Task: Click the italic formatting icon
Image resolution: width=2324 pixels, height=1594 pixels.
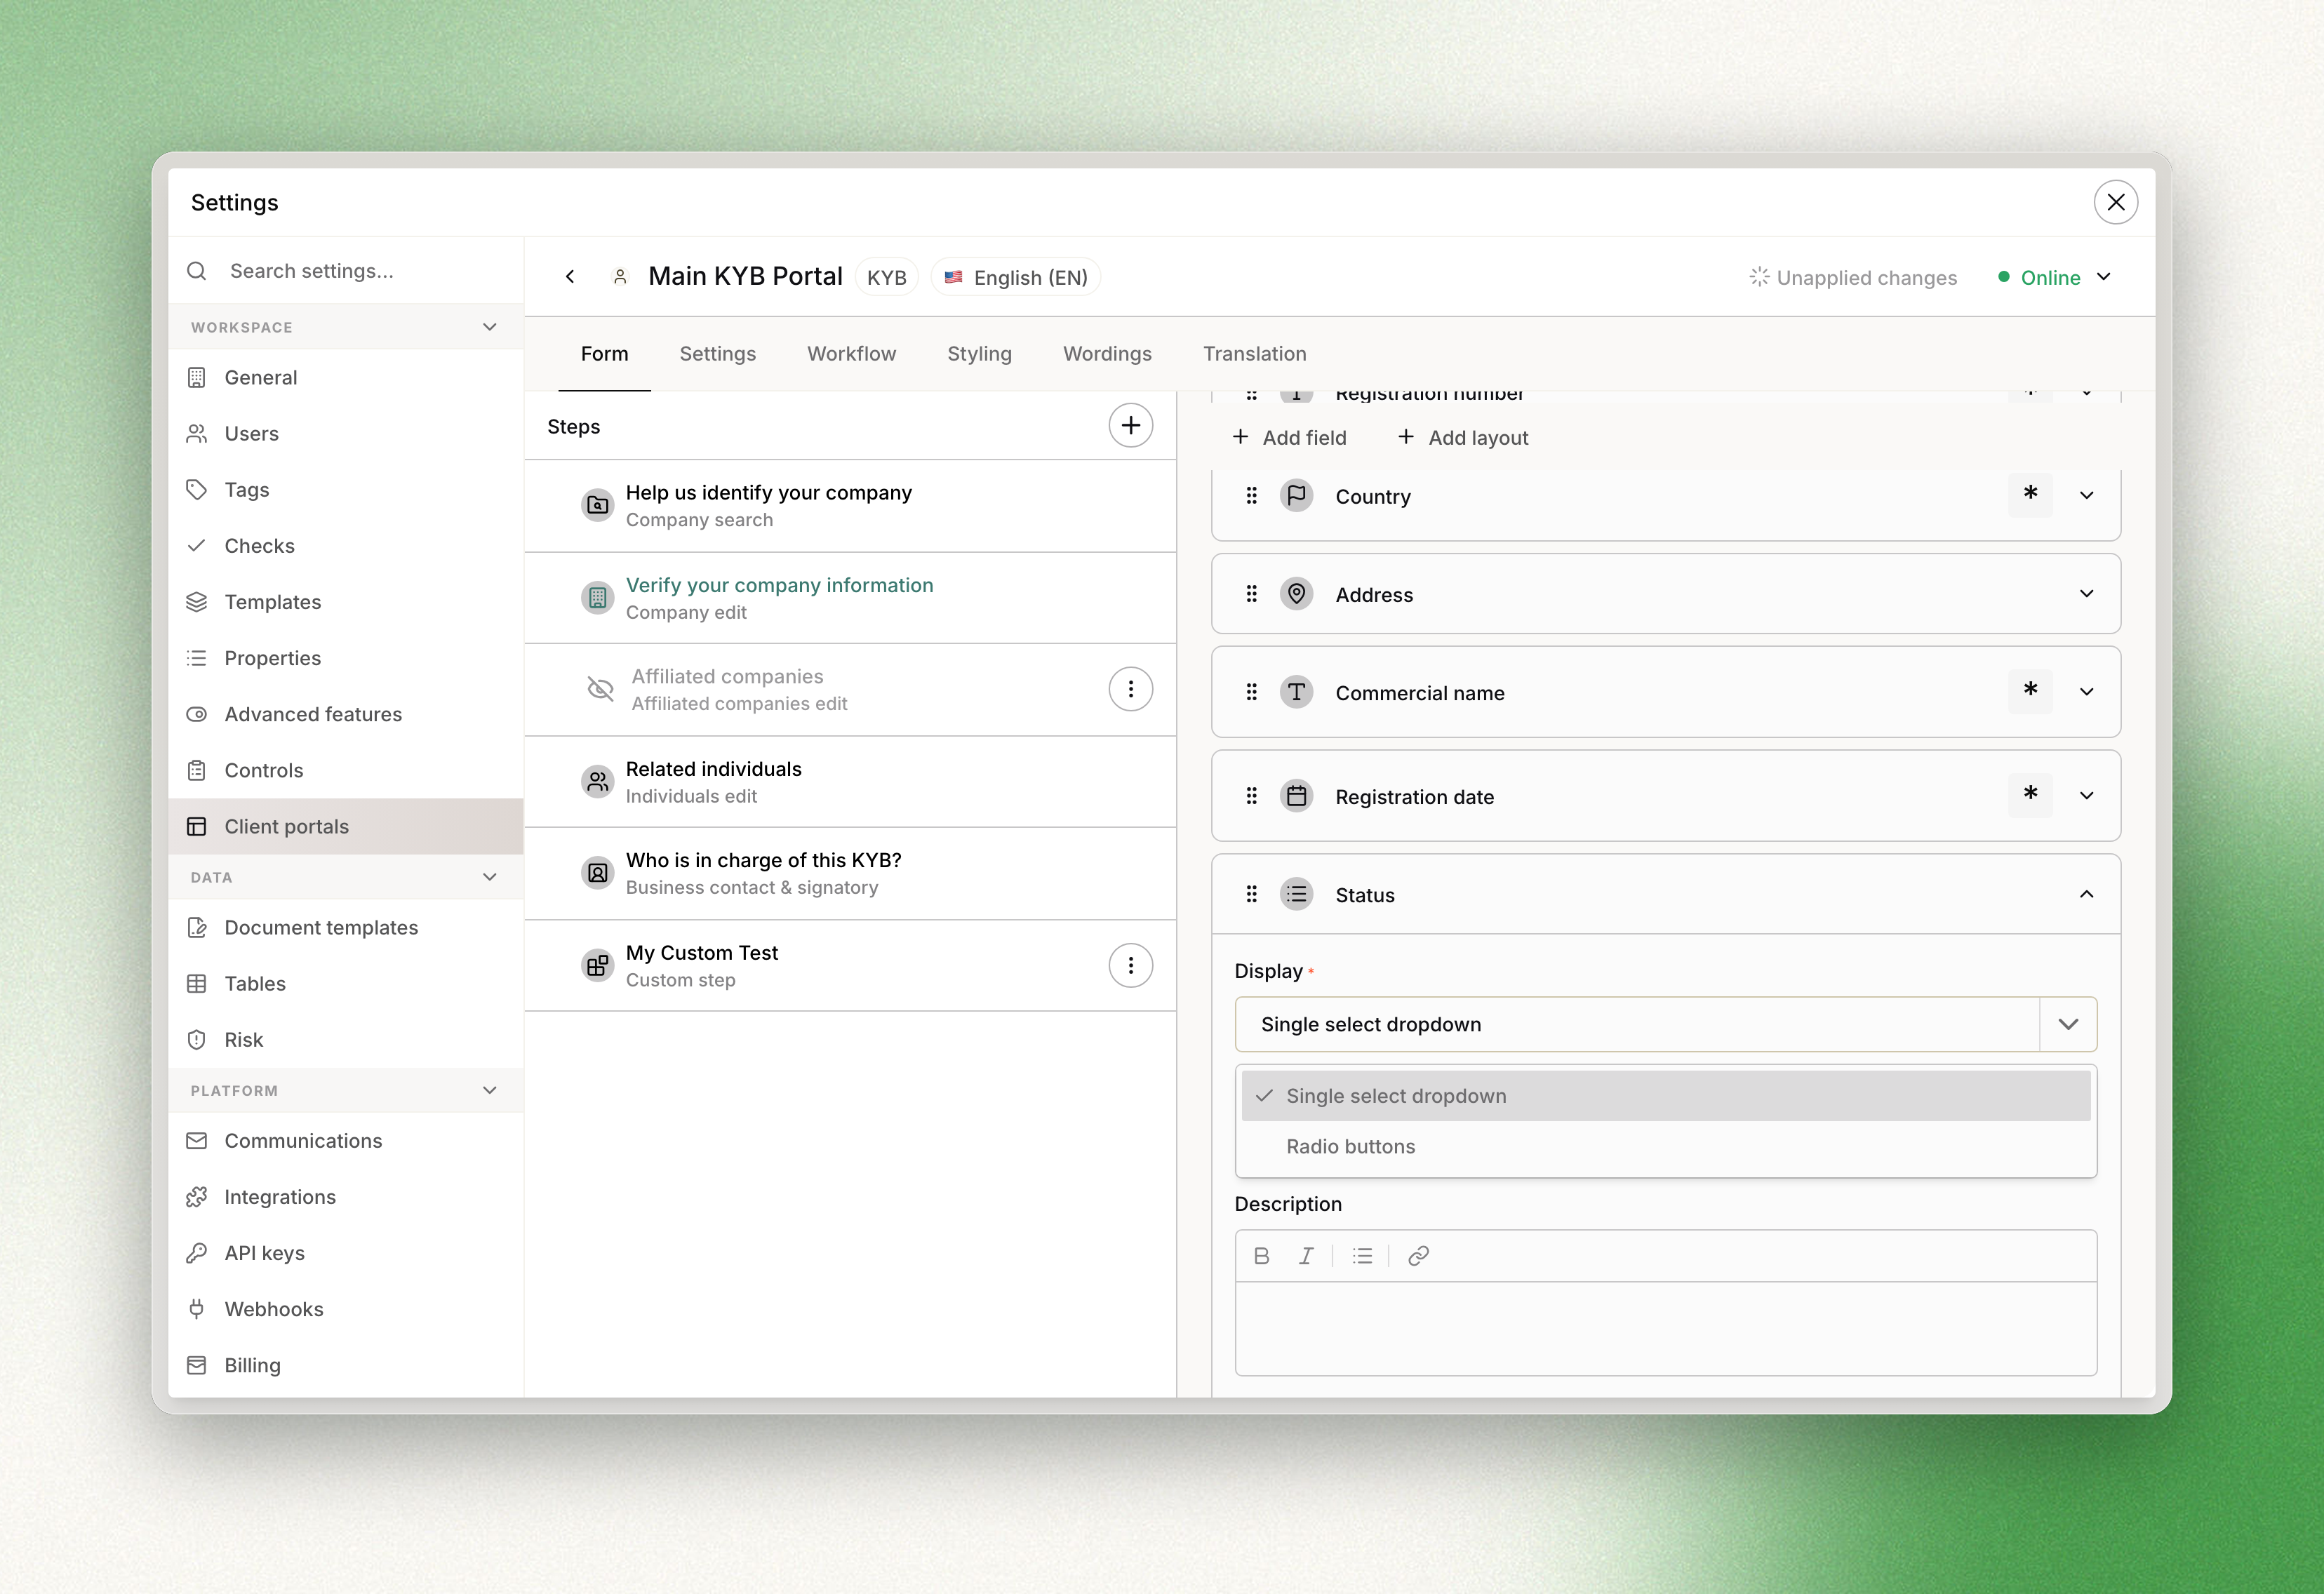Action: [1306, 1256]
